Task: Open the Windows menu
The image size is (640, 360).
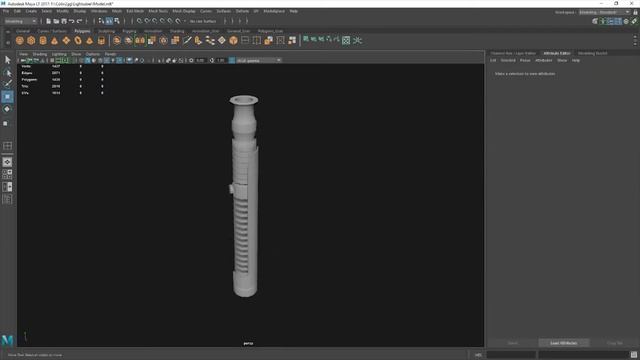Action: pyautogui.click(x=99, y=11)
